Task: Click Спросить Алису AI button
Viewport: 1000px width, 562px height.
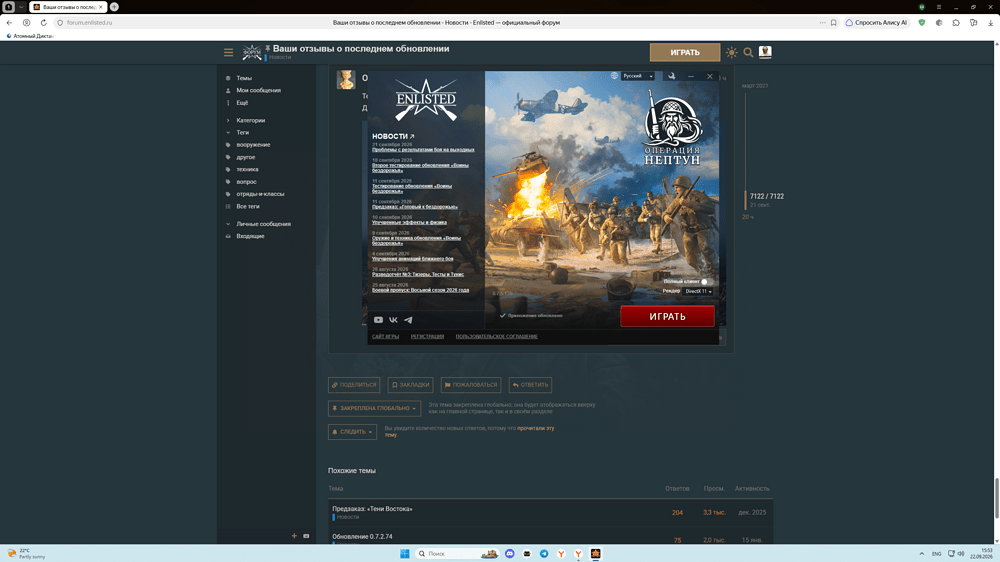Action: tap(876, 22)
